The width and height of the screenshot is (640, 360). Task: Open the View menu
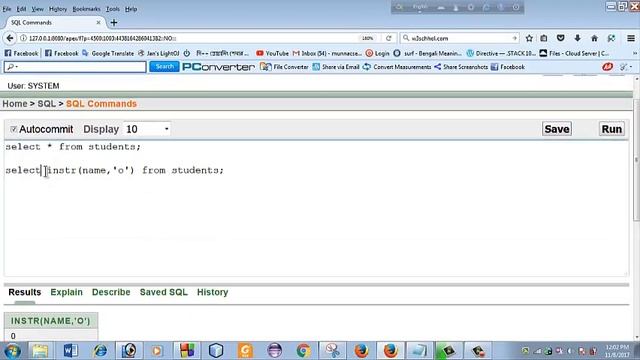click(37, 9)
